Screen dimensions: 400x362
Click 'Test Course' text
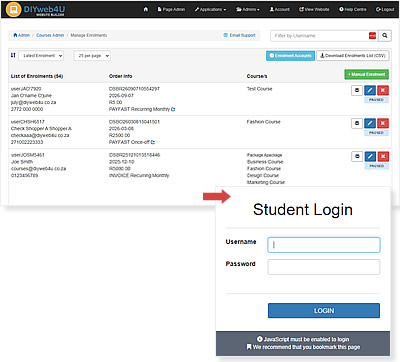tap(259, 89)
